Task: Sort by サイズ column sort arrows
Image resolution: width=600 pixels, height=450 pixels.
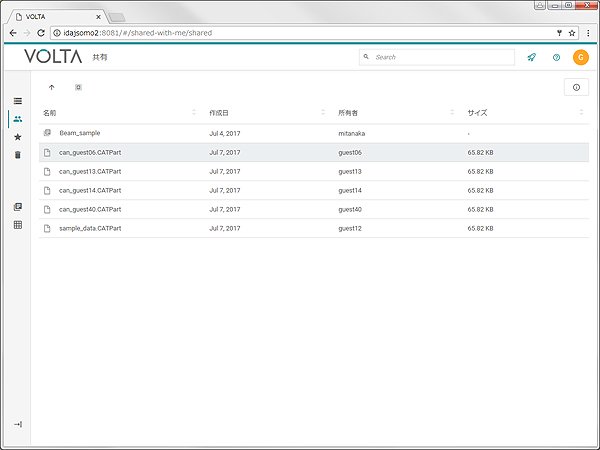Action: (581, 112)
